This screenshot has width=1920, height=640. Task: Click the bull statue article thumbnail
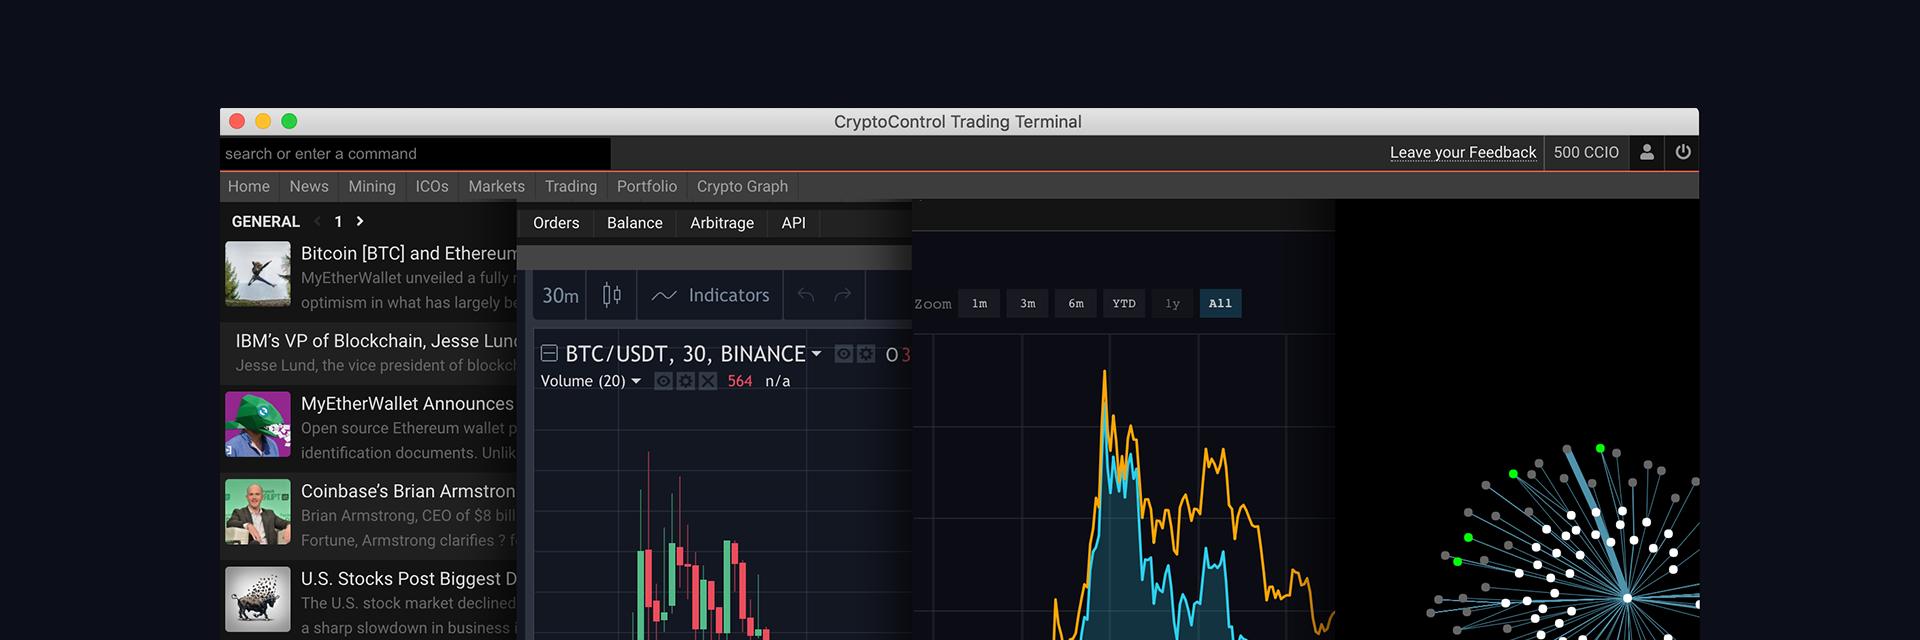(x=258, y=600)
